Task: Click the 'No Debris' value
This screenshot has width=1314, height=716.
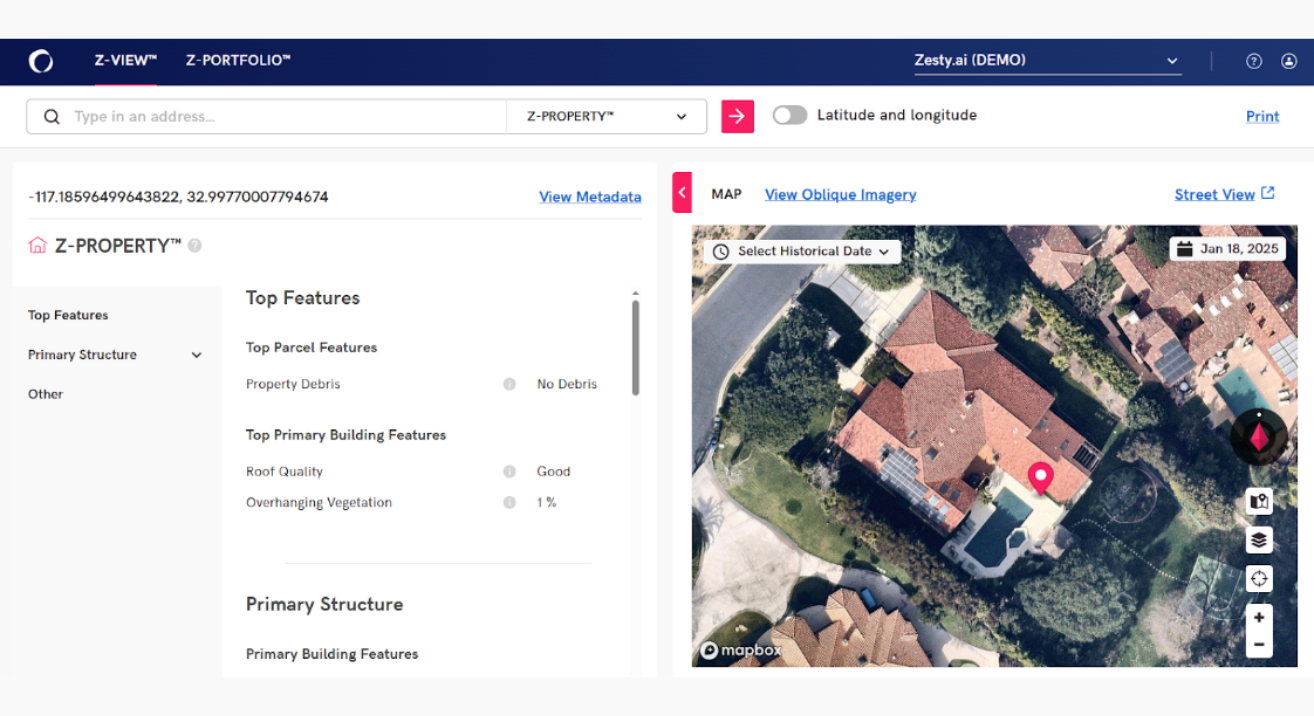Action: pyautogui.click(x=567, y=384)
